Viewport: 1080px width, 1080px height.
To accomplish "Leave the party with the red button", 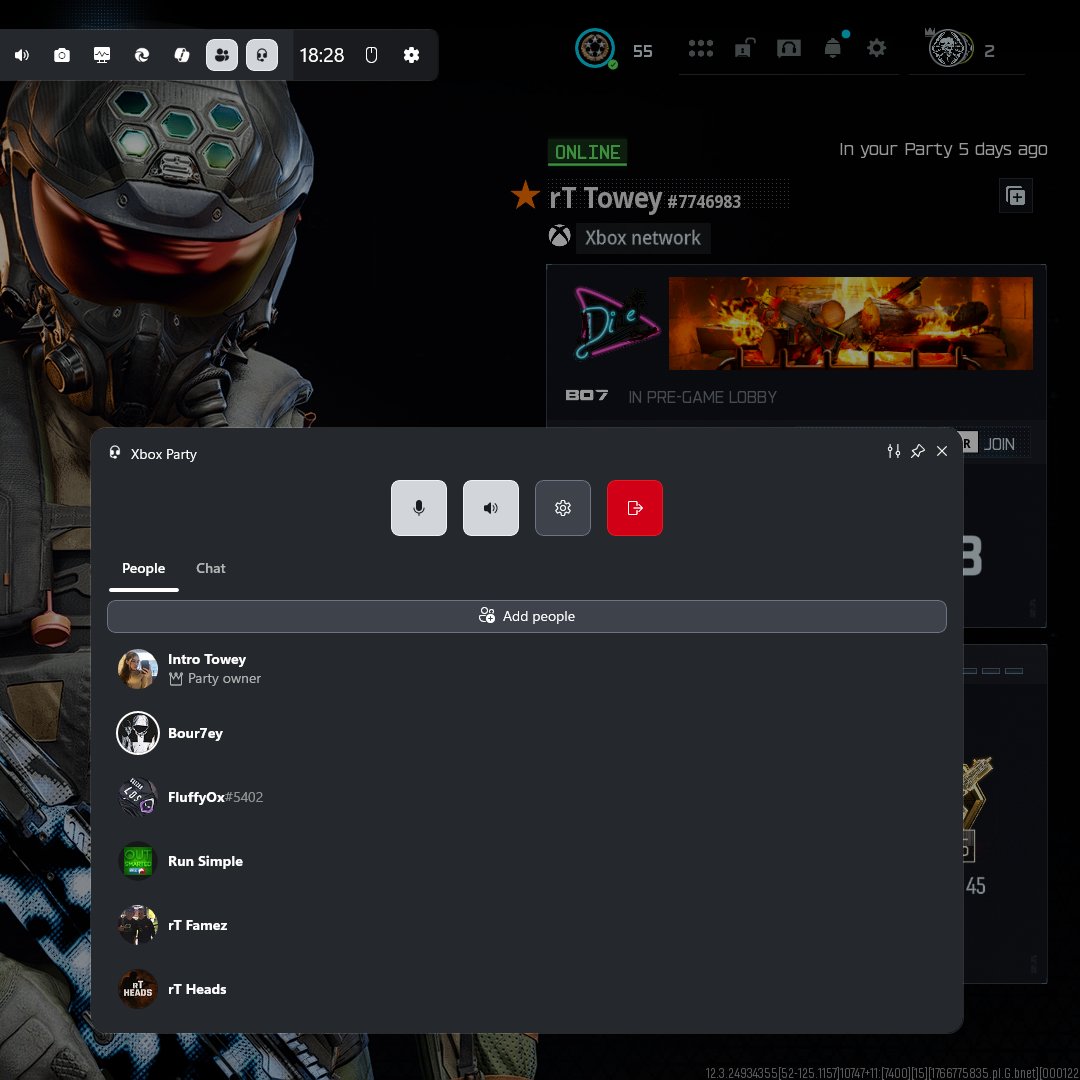I will coord(634,508).
